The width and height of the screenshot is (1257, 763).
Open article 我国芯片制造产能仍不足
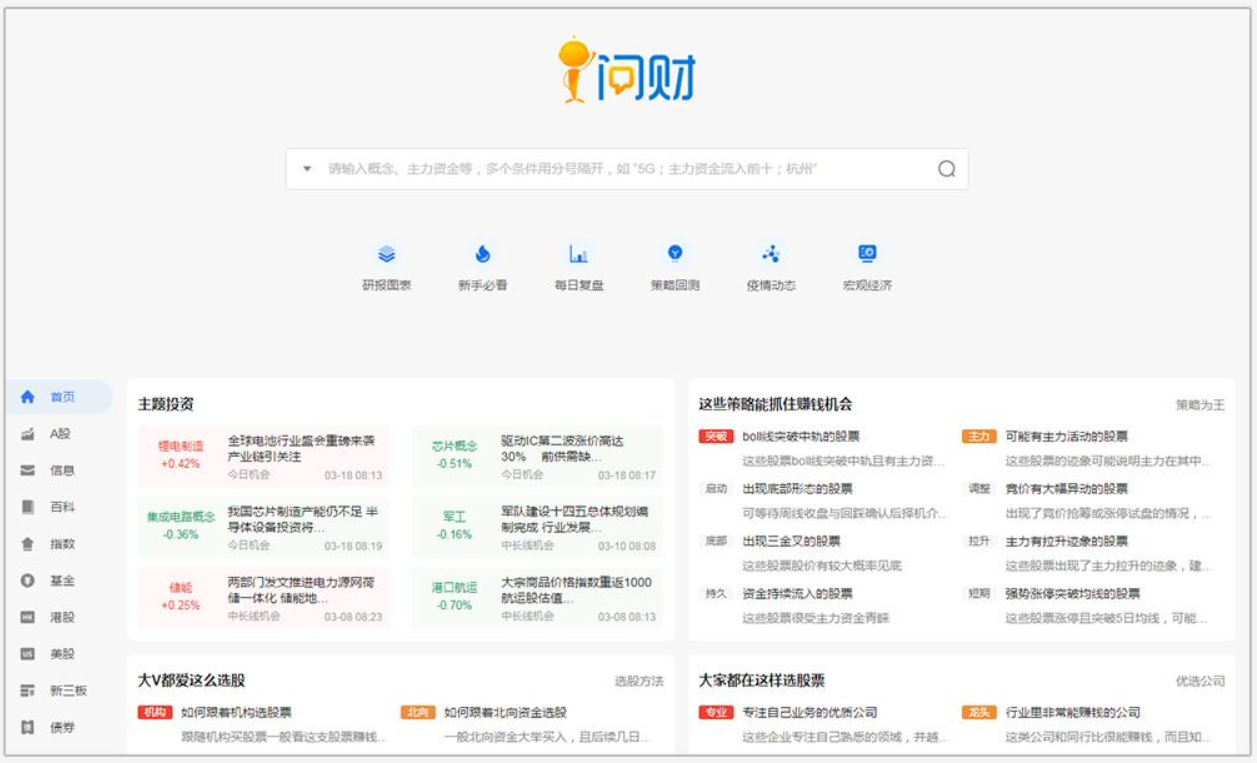tap(304, 519)
